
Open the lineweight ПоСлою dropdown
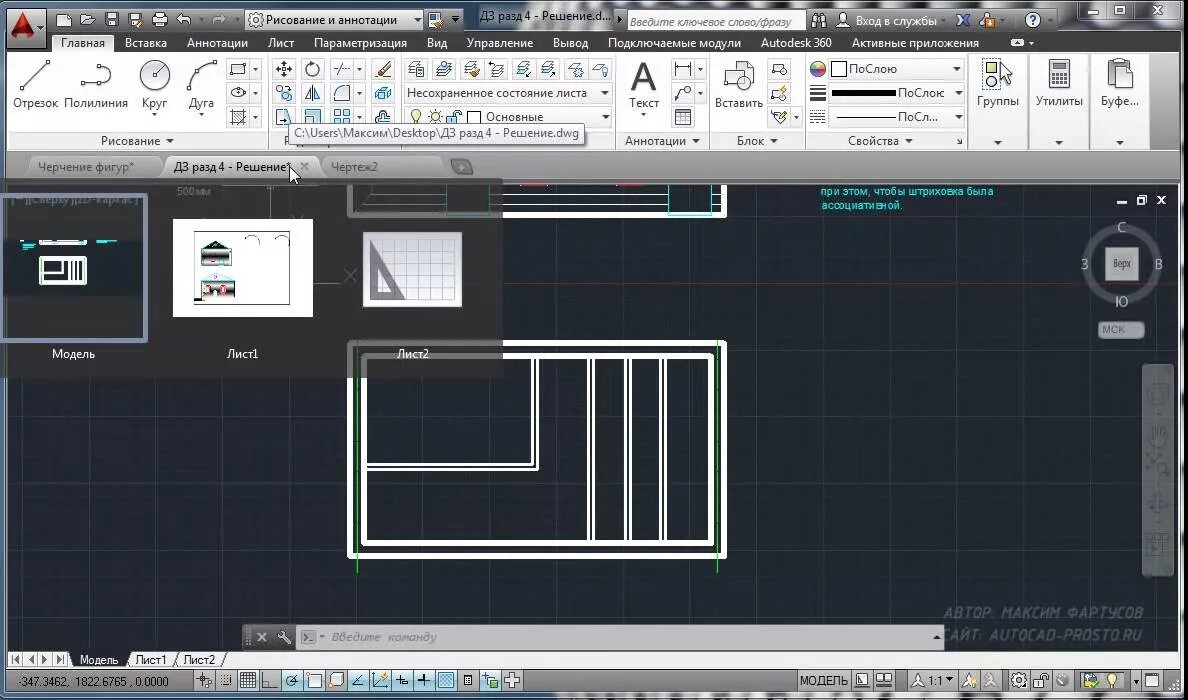[x=896, y=93]
